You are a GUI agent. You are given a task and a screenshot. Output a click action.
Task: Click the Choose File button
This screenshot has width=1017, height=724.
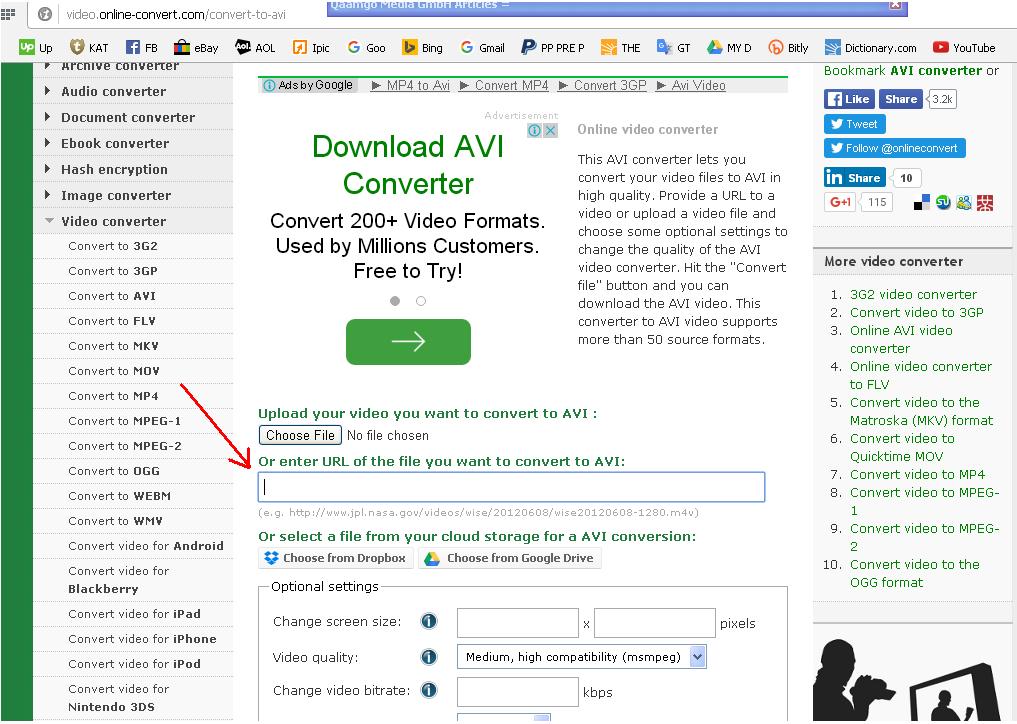(x=300, y=435)
